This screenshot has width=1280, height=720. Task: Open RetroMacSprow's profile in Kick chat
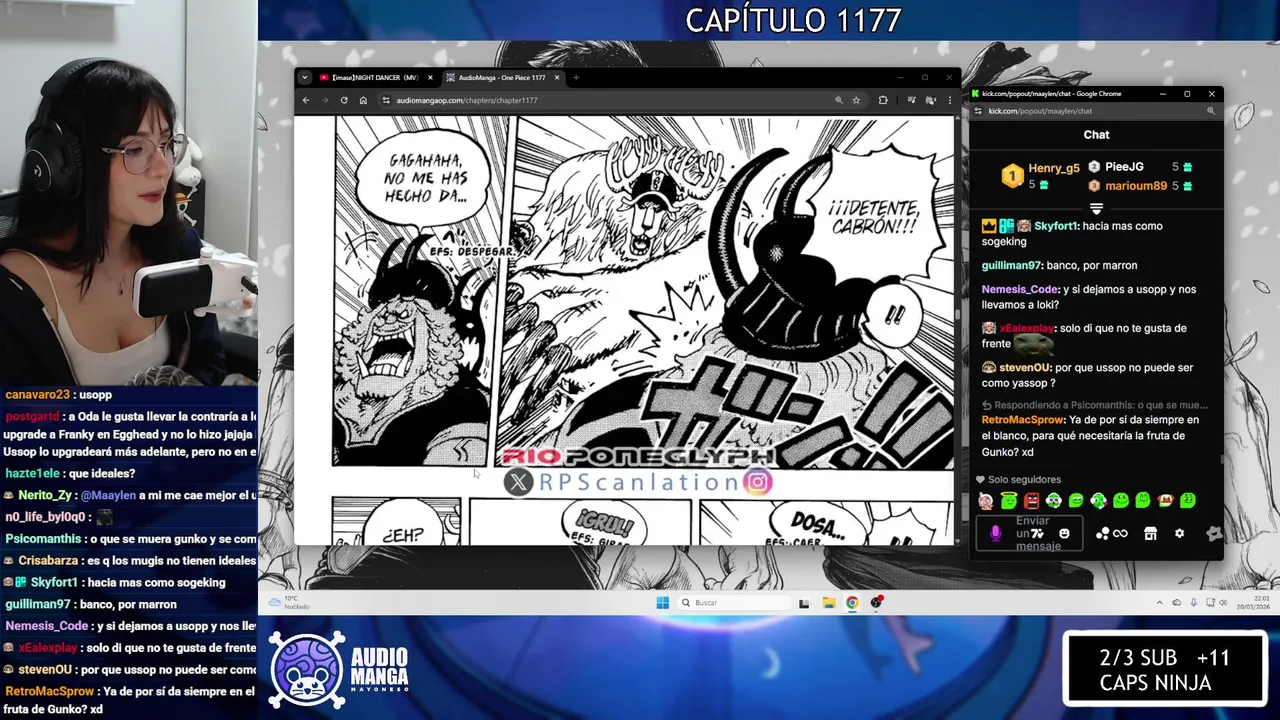[1023, 420]
